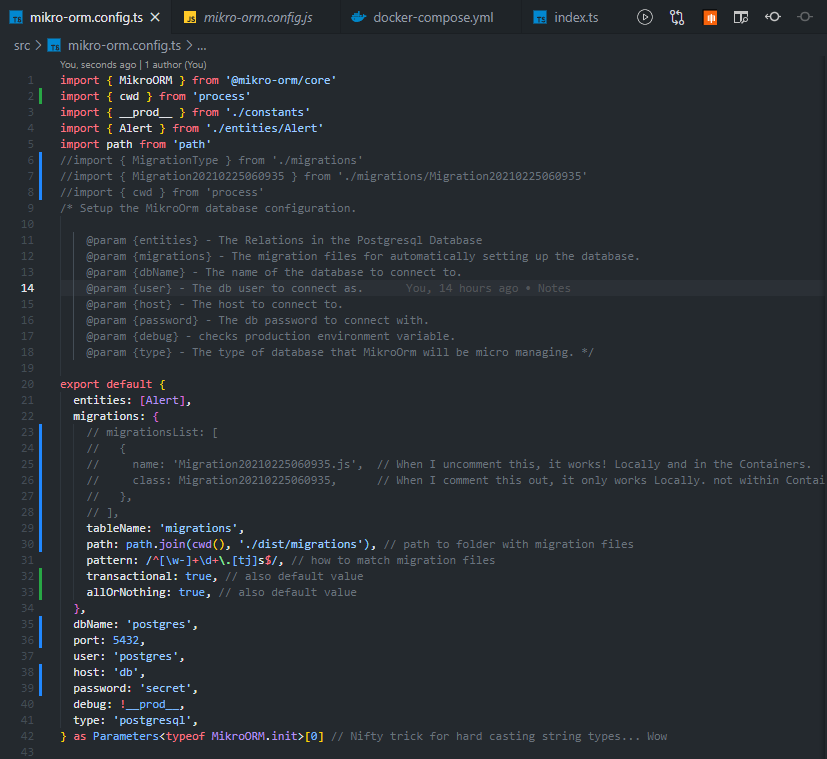
Task: Click the TypeScript icon on the mikro-orm.config.ts tab
Action: [17, 16]
